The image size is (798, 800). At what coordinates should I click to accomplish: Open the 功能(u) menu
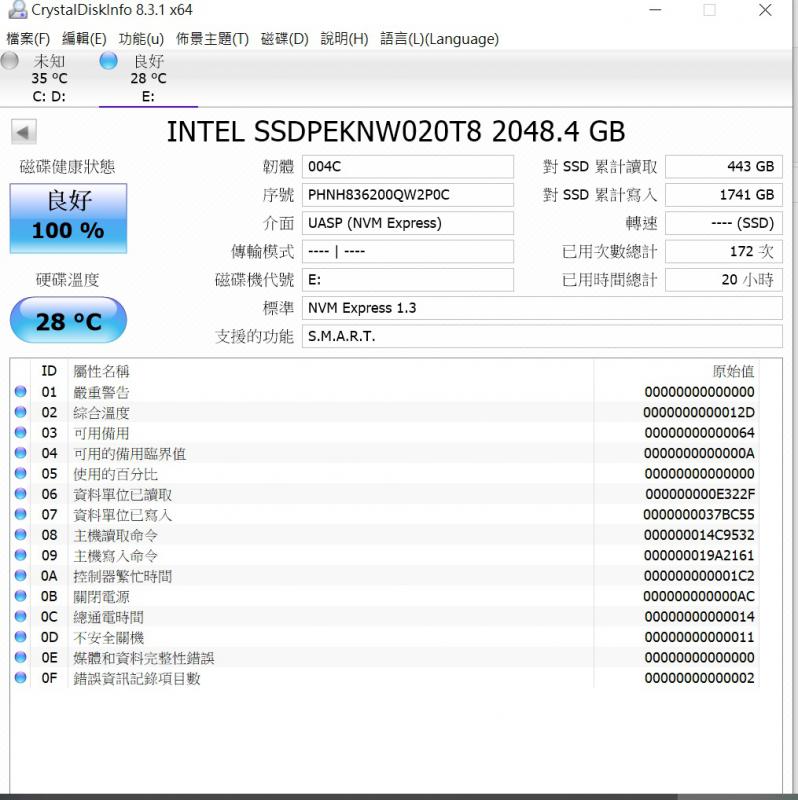click(x=141, y=39)
